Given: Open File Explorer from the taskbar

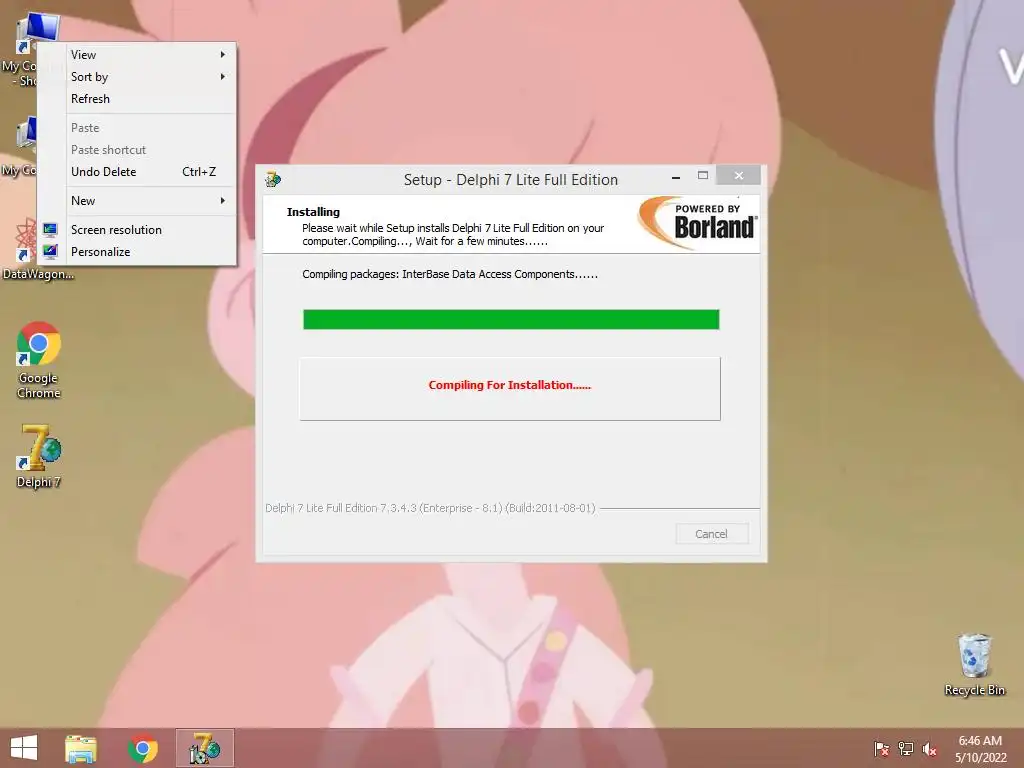Looking at the screenshot, I should coord(81,748).
